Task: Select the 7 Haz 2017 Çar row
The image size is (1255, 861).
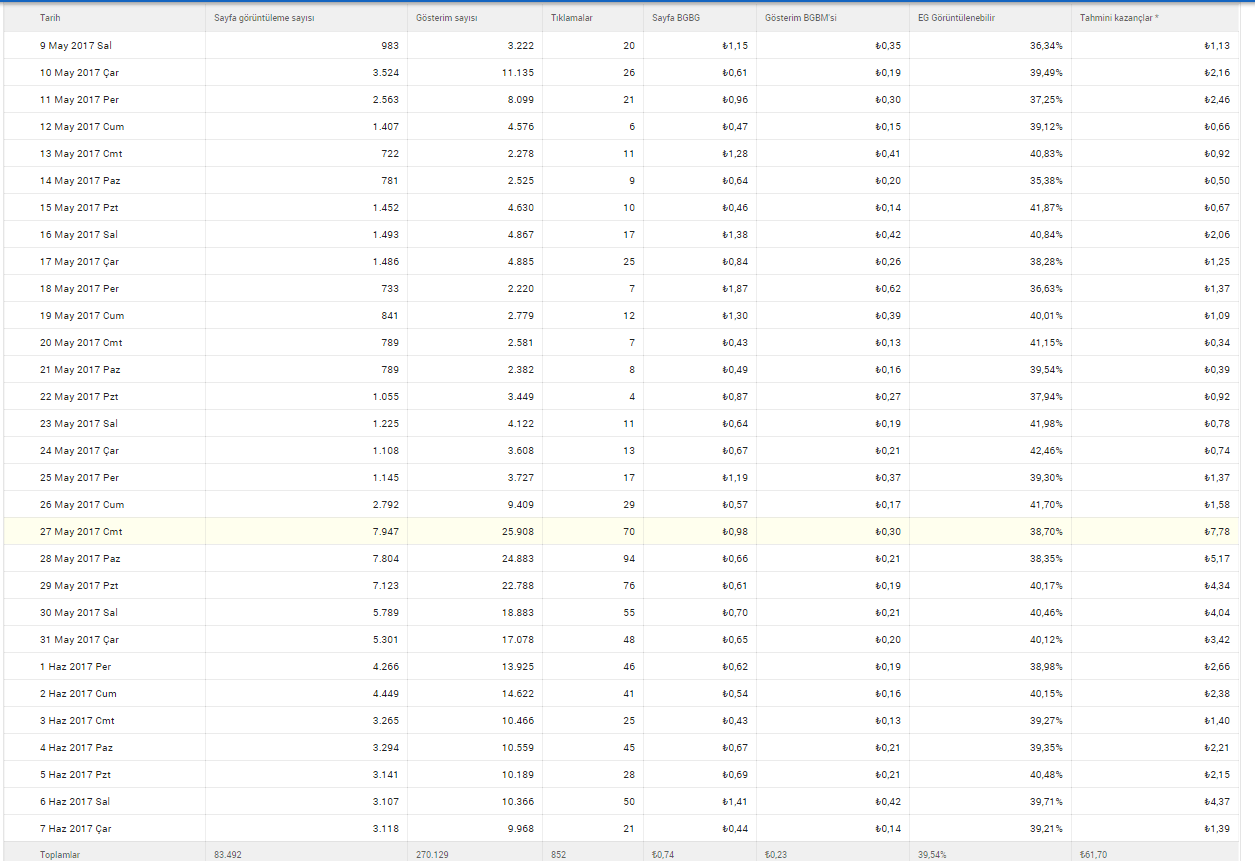Action: [x=627, y=828]
